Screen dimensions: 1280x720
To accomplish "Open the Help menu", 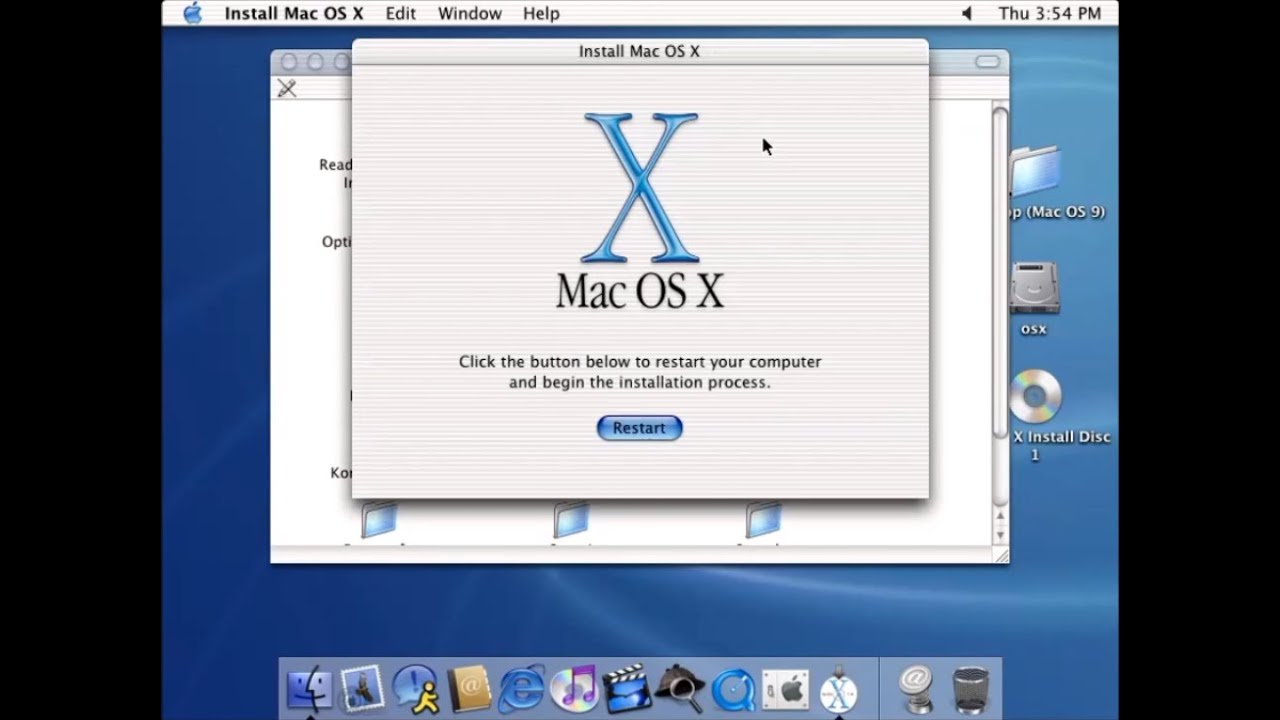I will click(541, 13).
